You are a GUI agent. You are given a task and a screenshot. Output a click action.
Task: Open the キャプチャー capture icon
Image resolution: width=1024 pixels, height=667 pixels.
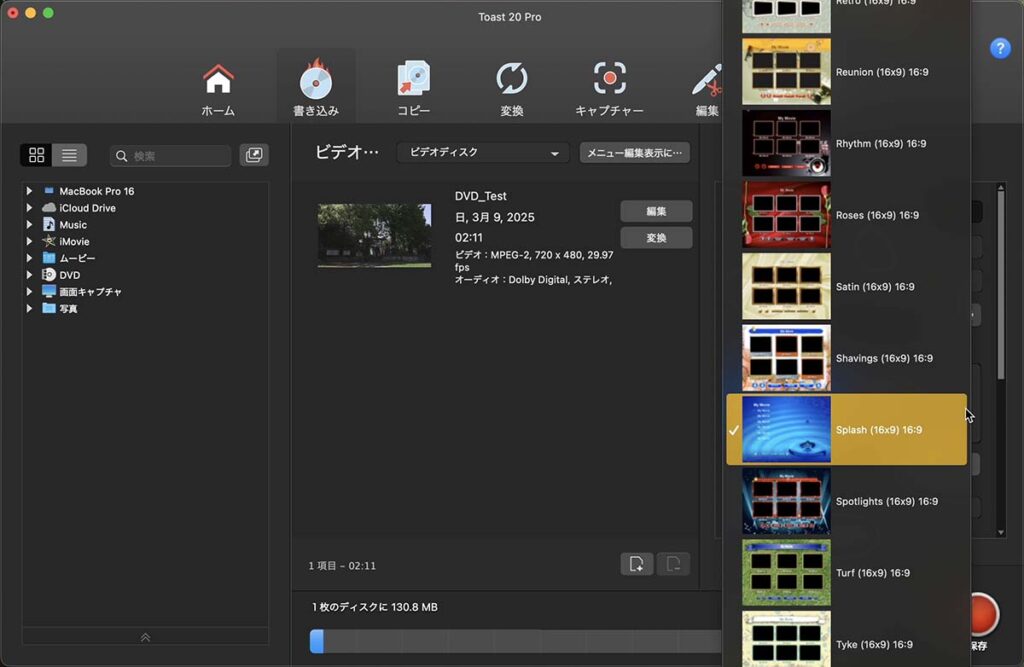[x=609, y=89]
